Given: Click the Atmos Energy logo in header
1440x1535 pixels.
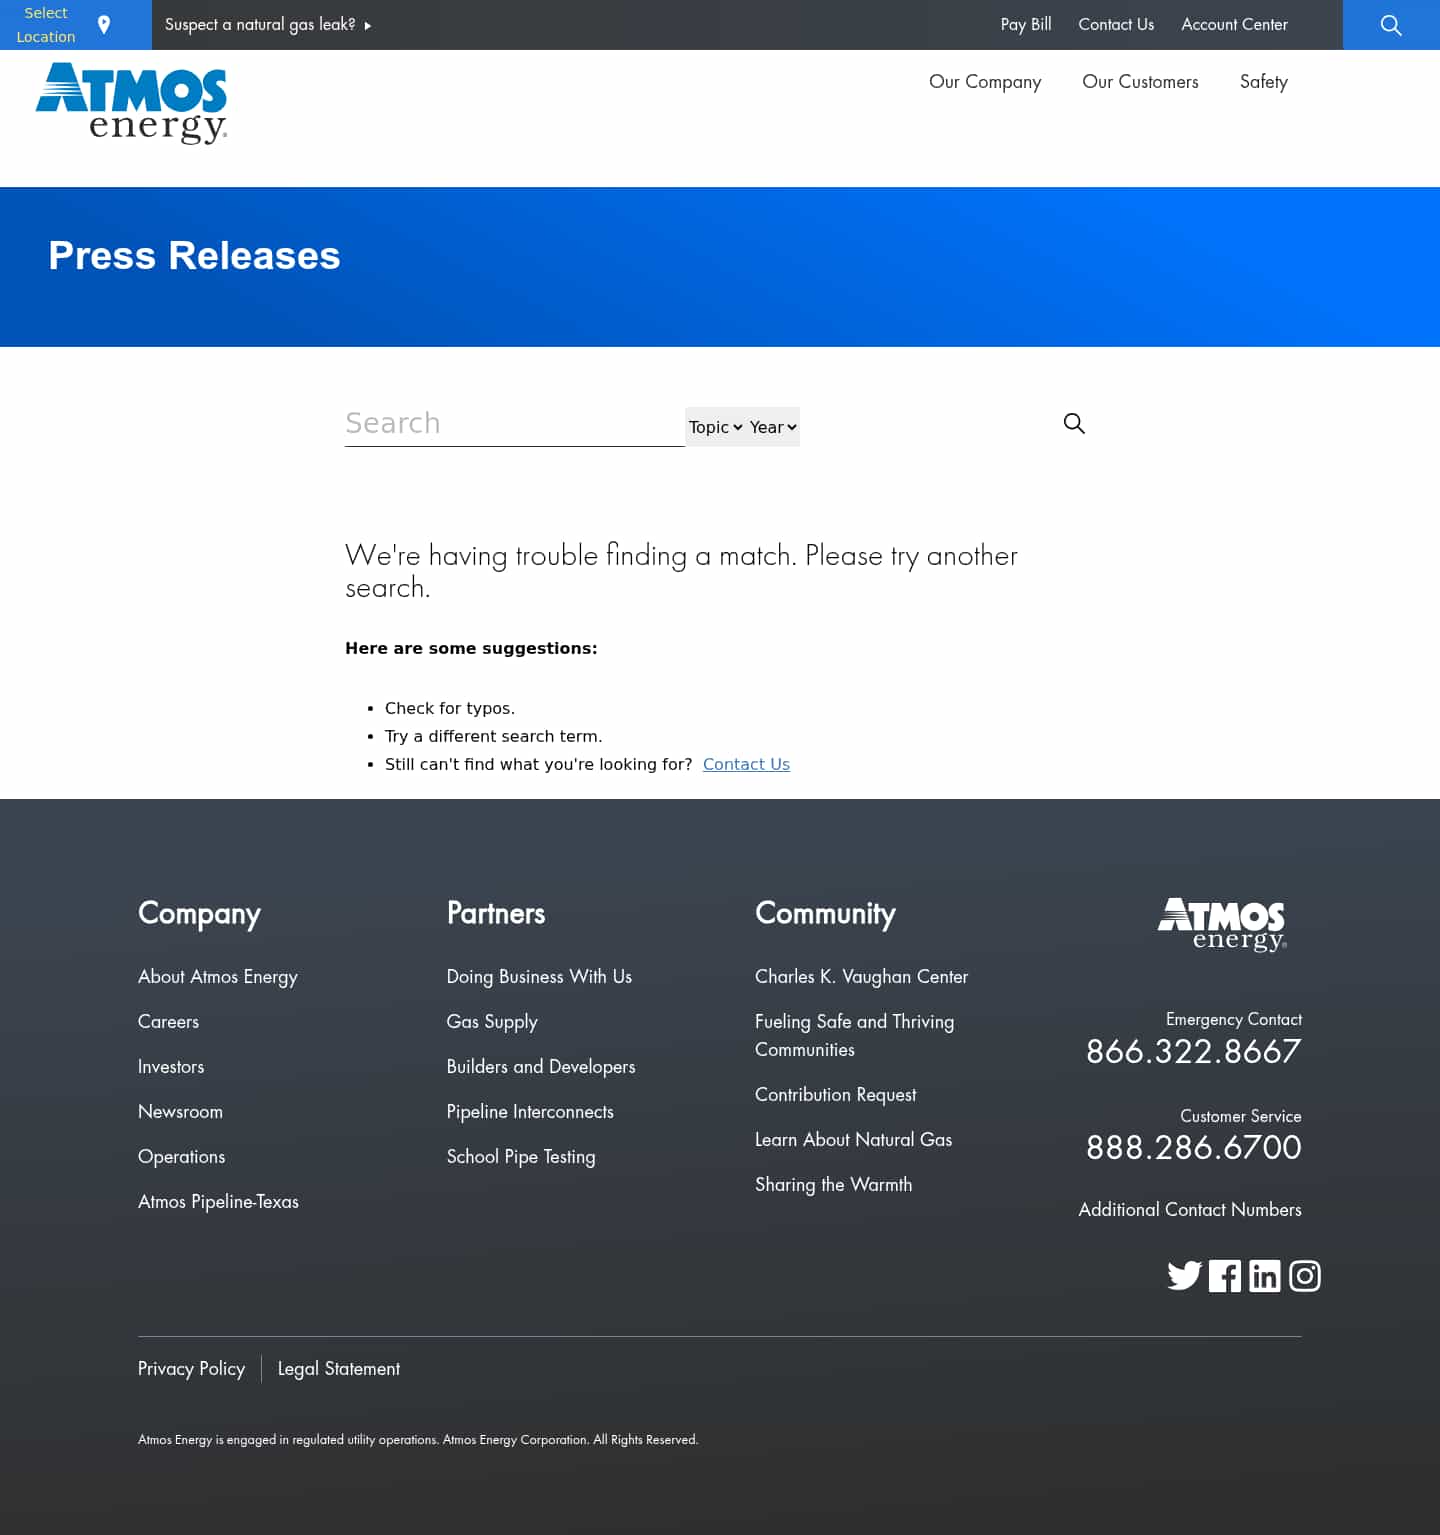Looking at the screenshot, I should coord(131,103).
